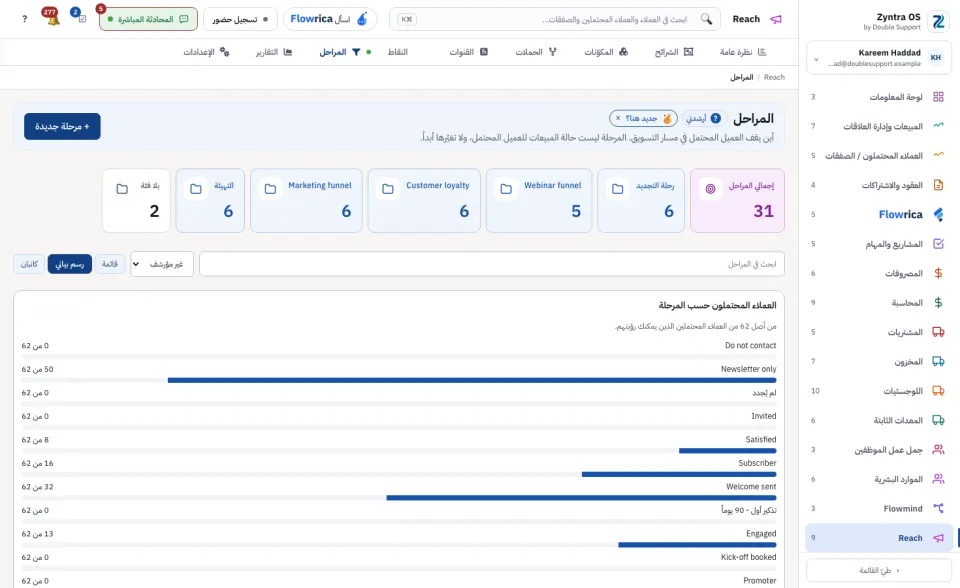This screenshot has width=960, height=588.
Task: Click the مرحلة جديدة new stage button
Action: [62, 126]
